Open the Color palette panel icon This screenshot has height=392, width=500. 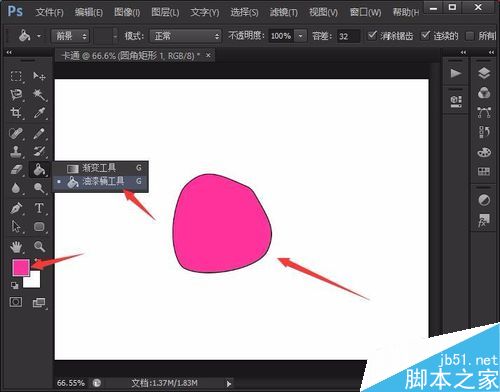coord(484,152)
